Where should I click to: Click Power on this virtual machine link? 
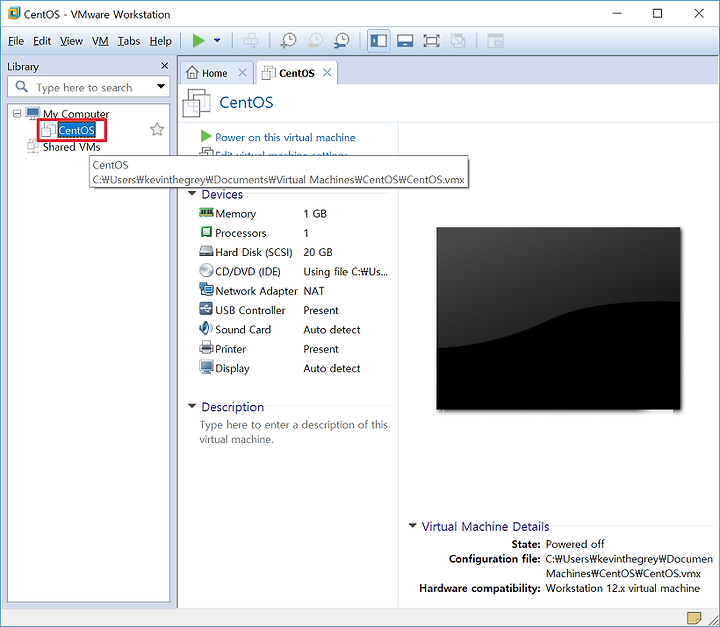[x=285, y=137]
